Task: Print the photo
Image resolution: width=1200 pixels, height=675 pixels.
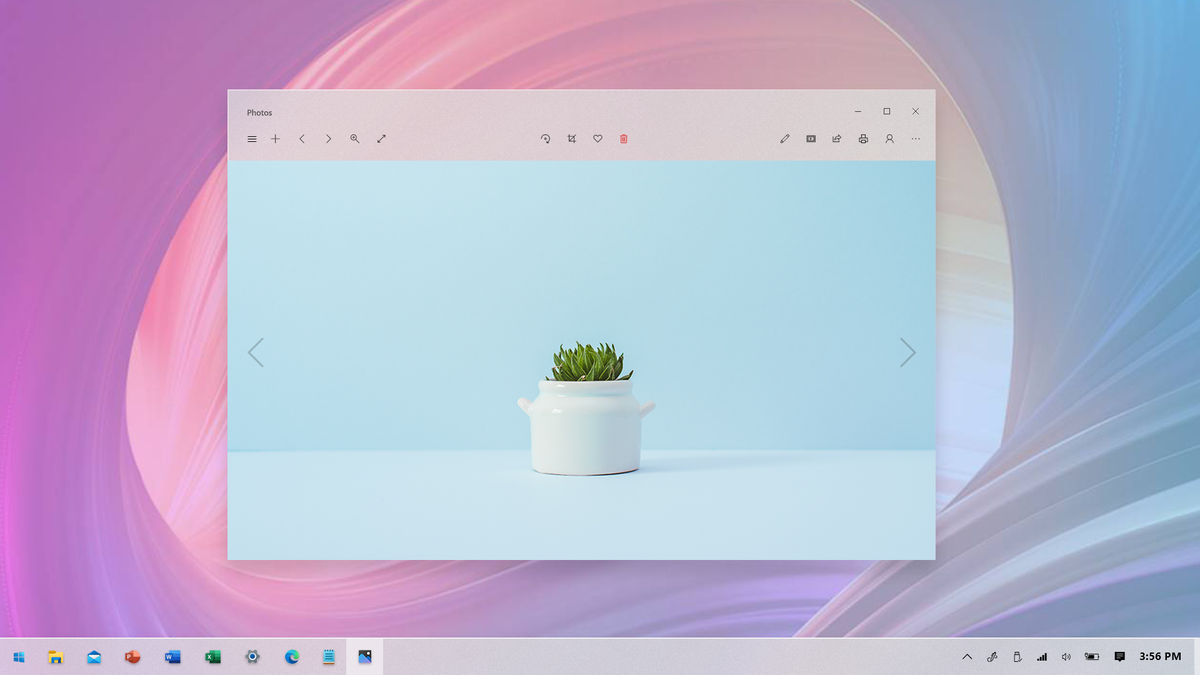Action: [863, 139]
